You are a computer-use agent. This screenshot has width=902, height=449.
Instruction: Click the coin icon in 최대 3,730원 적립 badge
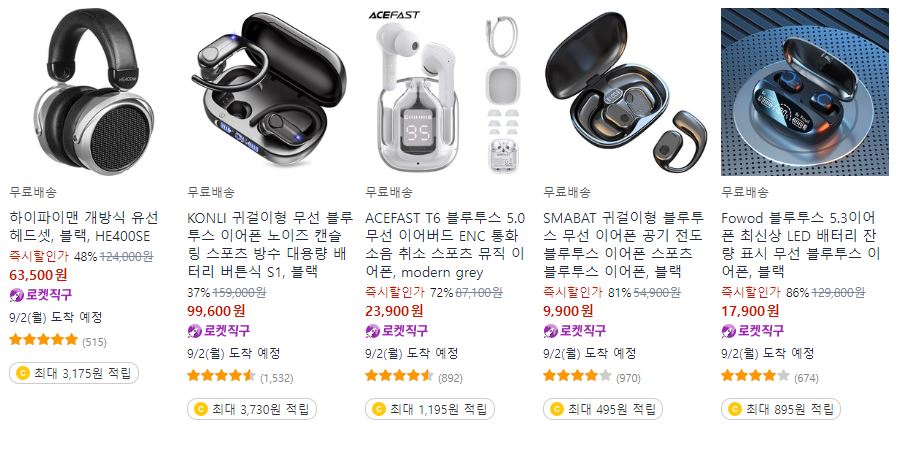[200, 409]
